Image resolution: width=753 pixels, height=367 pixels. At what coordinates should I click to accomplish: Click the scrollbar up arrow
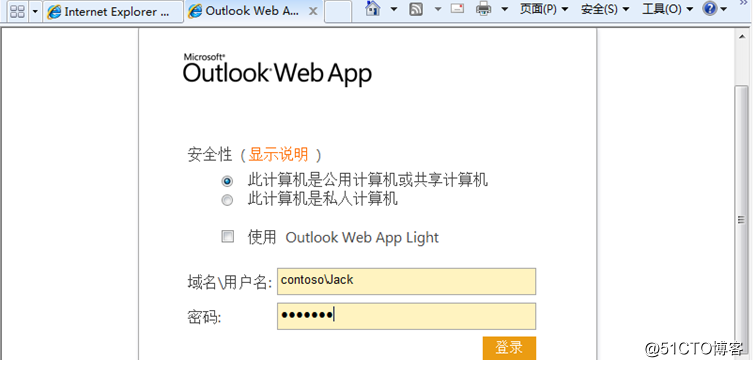coord(741,36)
